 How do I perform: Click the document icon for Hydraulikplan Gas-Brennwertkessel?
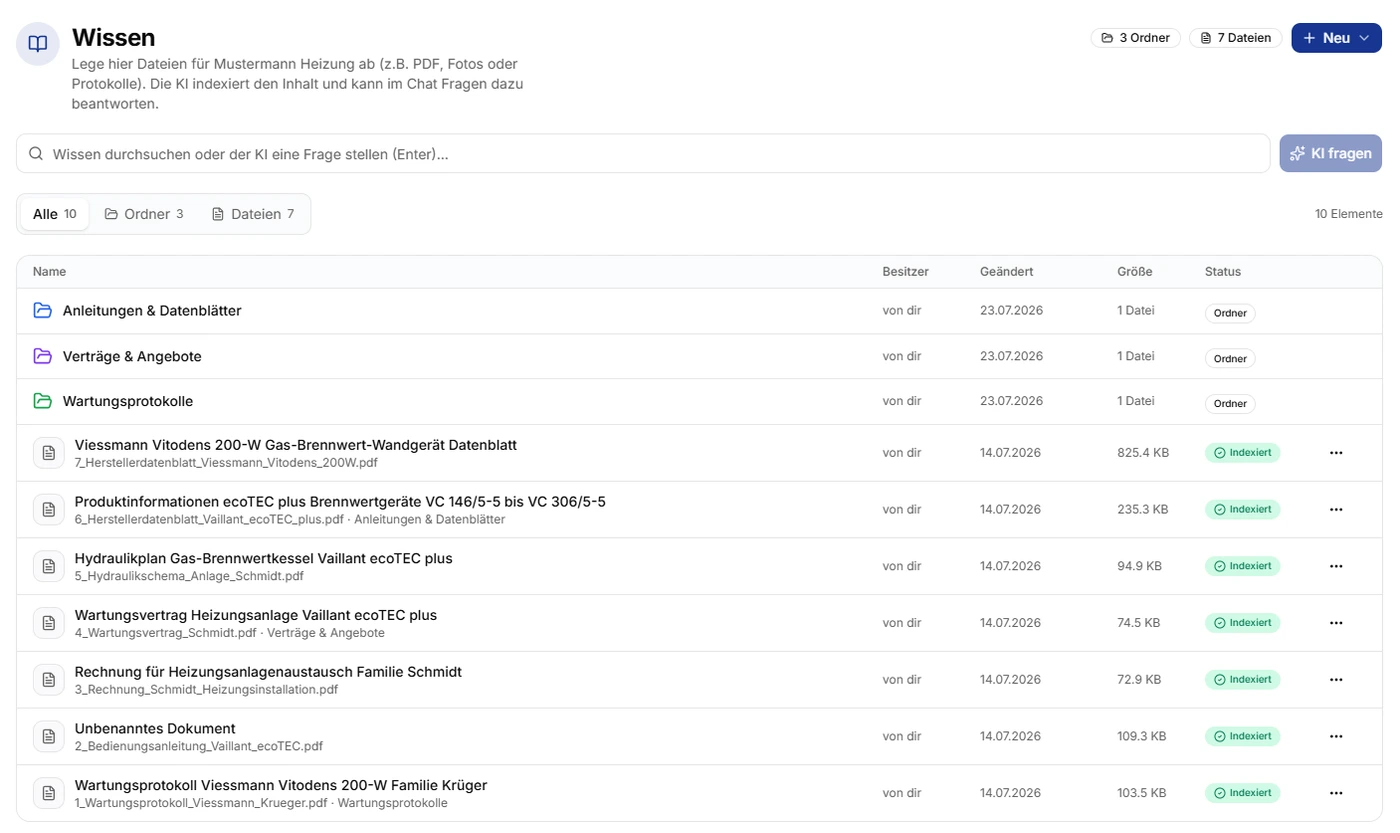pos(48,566)
